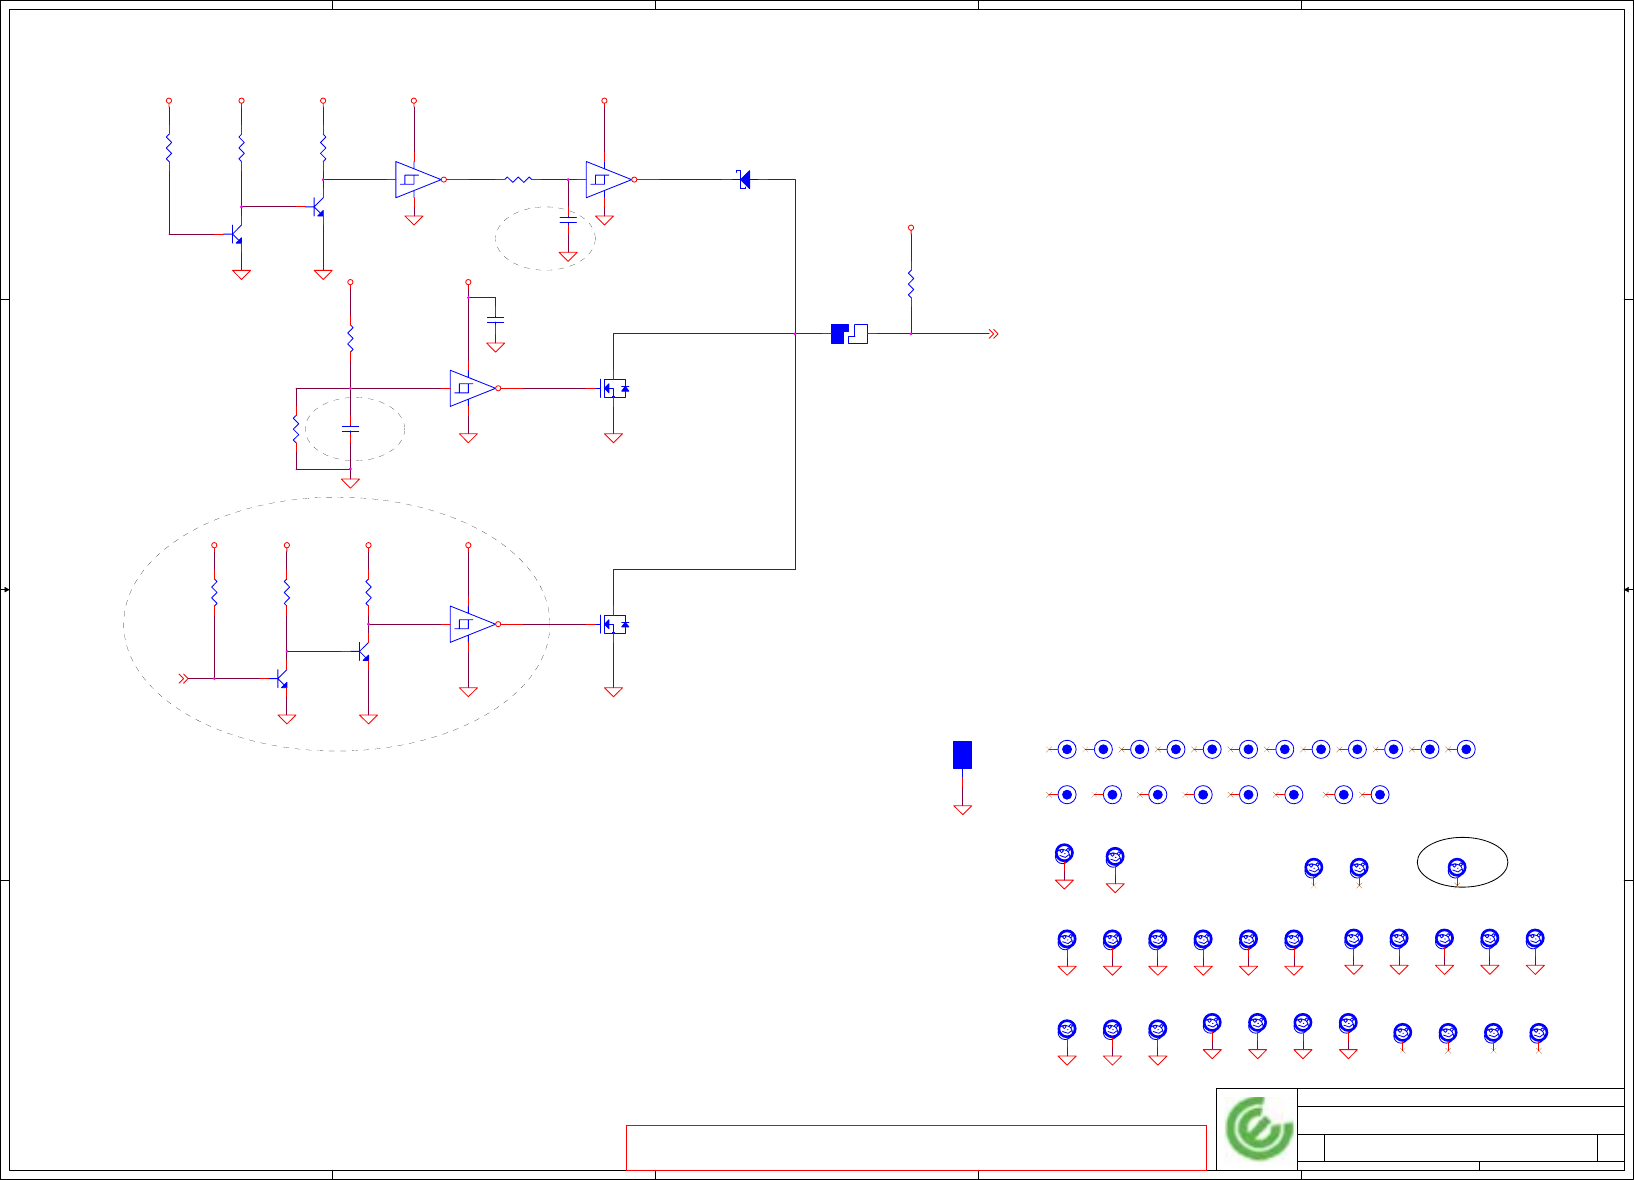Select the MOSFET nearest the decoupling capacitor

613,389
